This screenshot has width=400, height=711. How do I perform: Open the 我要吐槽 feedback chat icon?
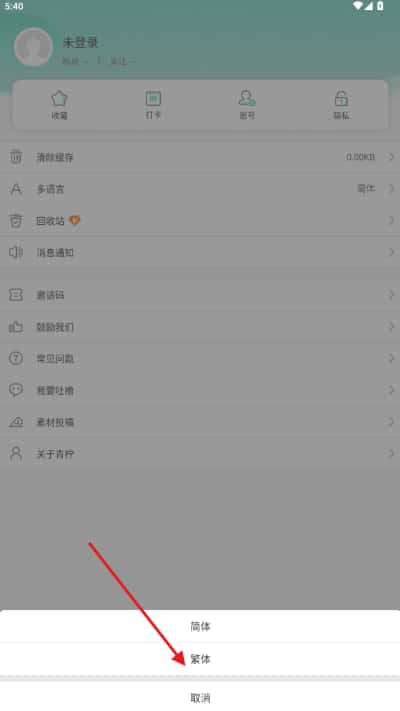[x=16, y=390]
